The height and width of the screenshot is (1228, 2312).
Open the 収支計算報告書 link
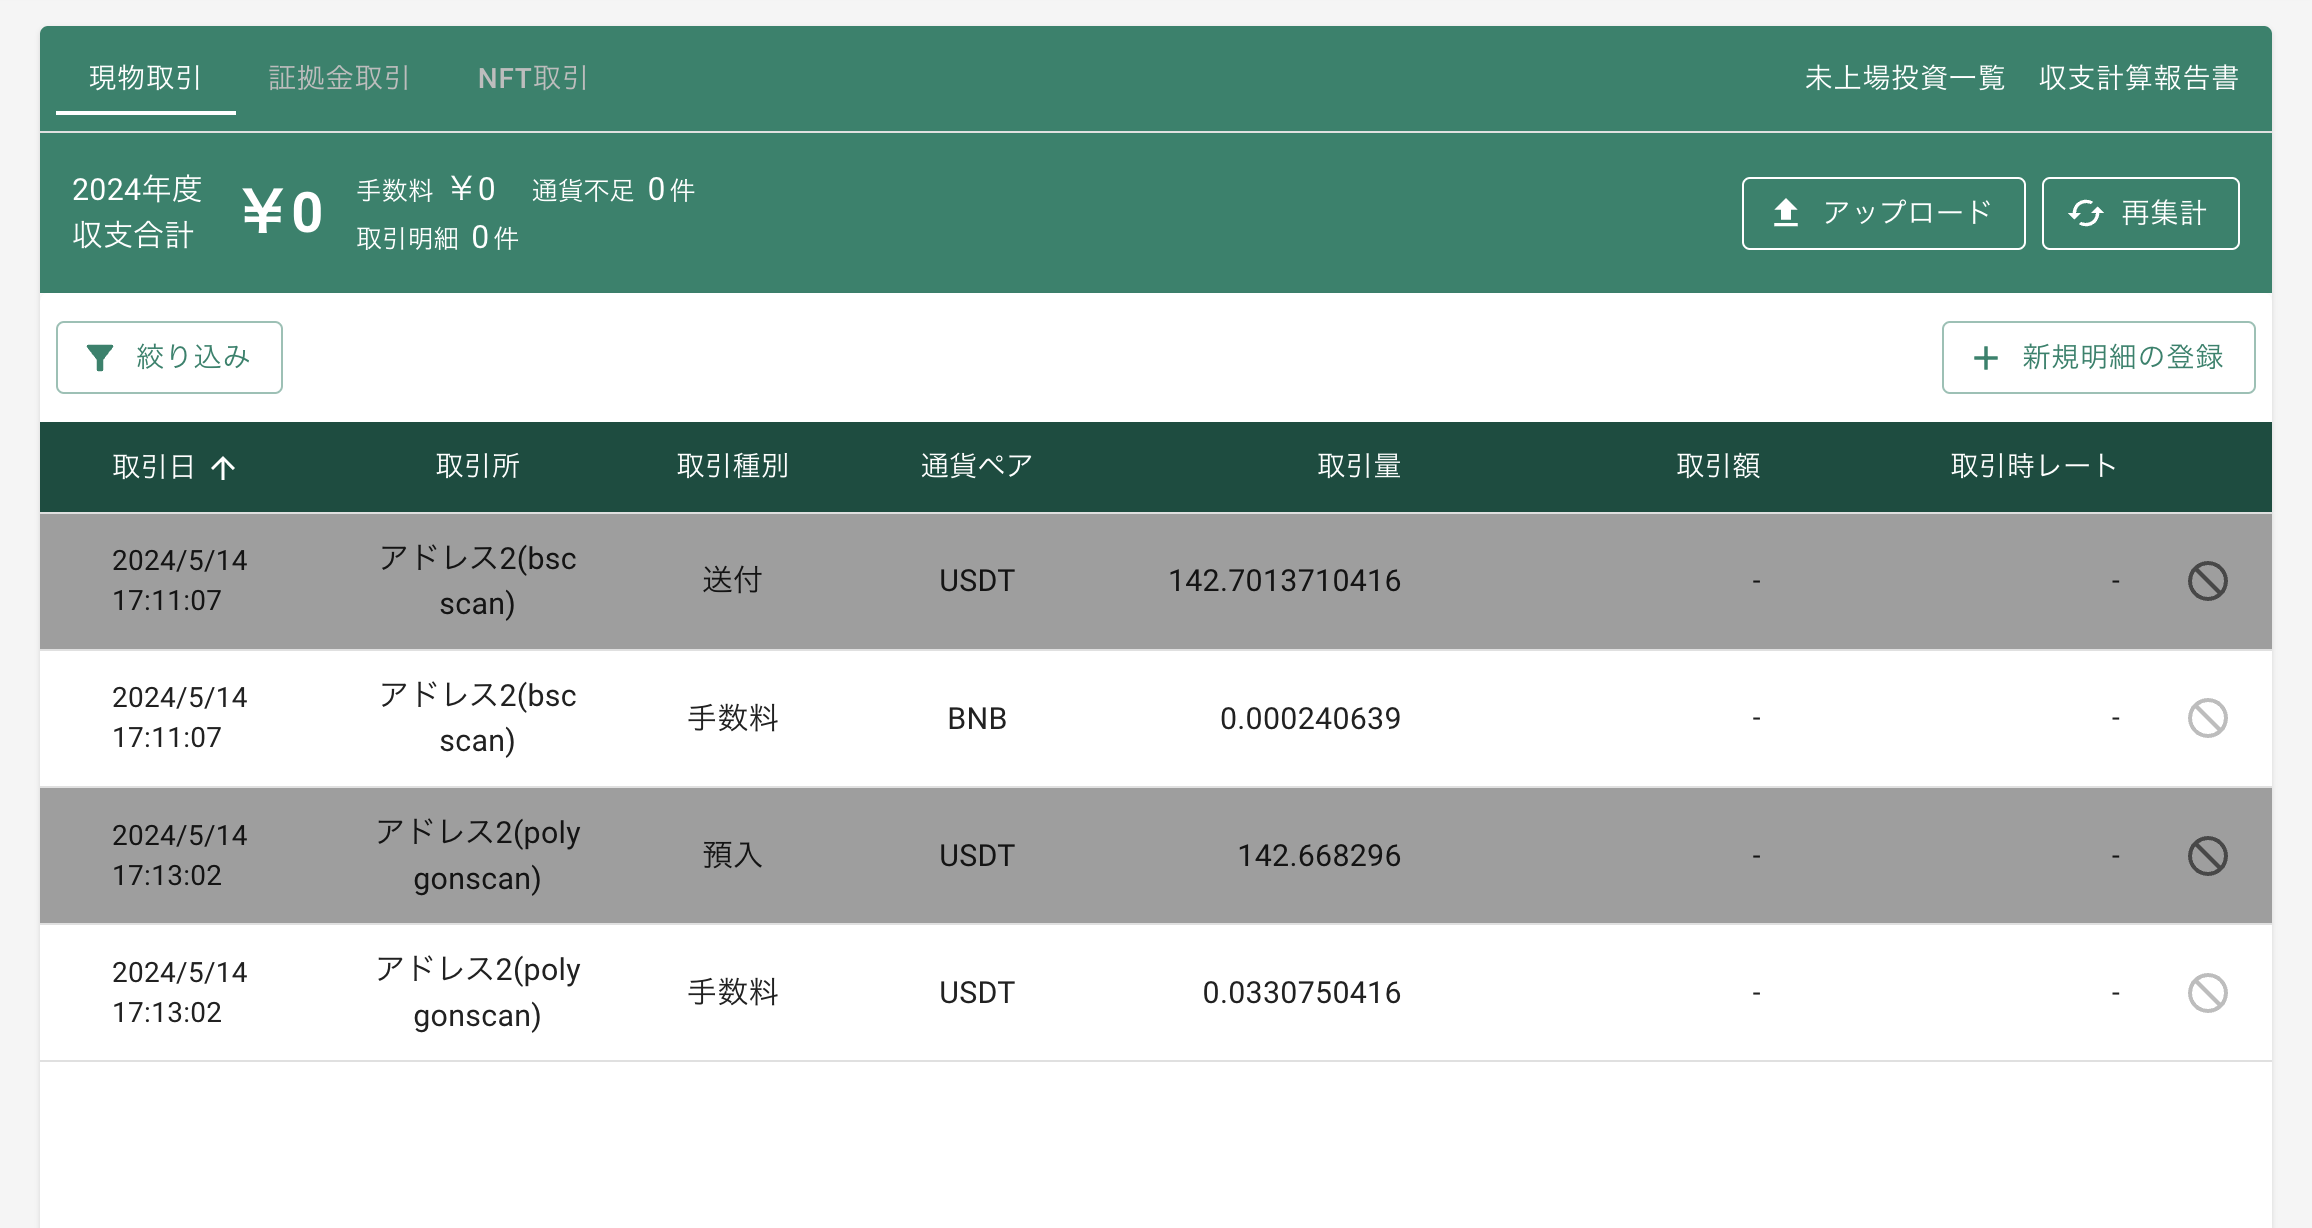coord(2139,78)
